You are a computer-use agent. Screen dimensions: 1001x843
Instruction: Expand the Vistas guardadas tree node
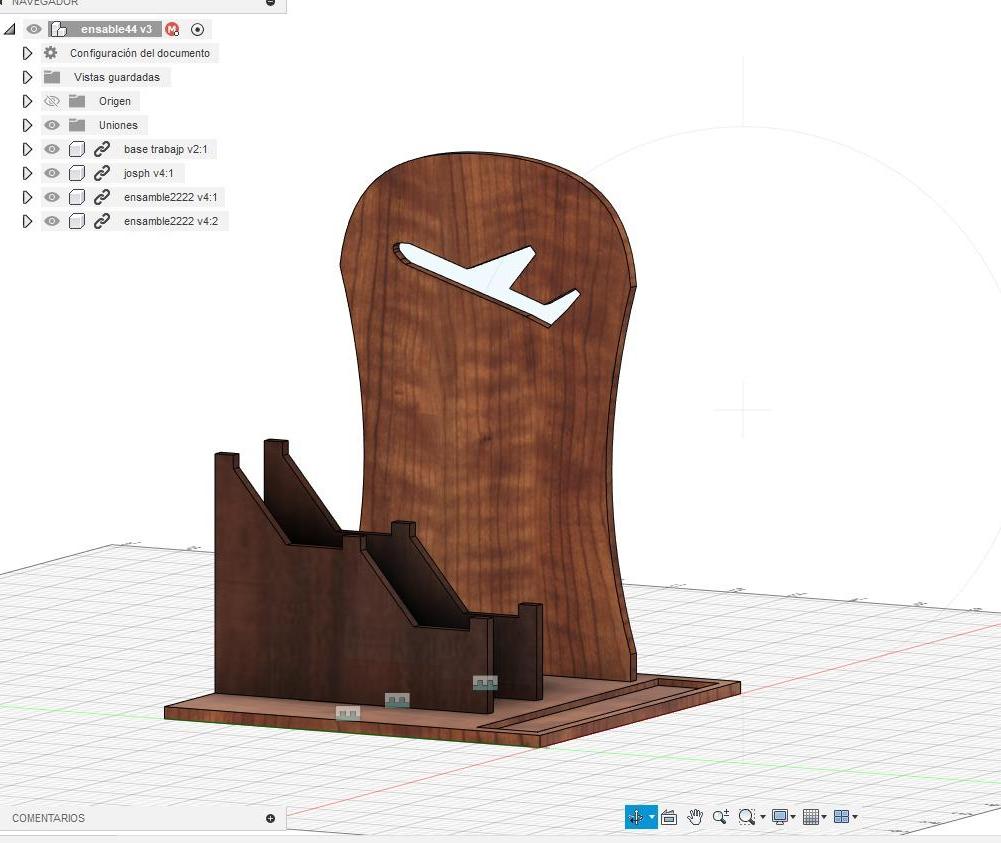pos(27,77)
